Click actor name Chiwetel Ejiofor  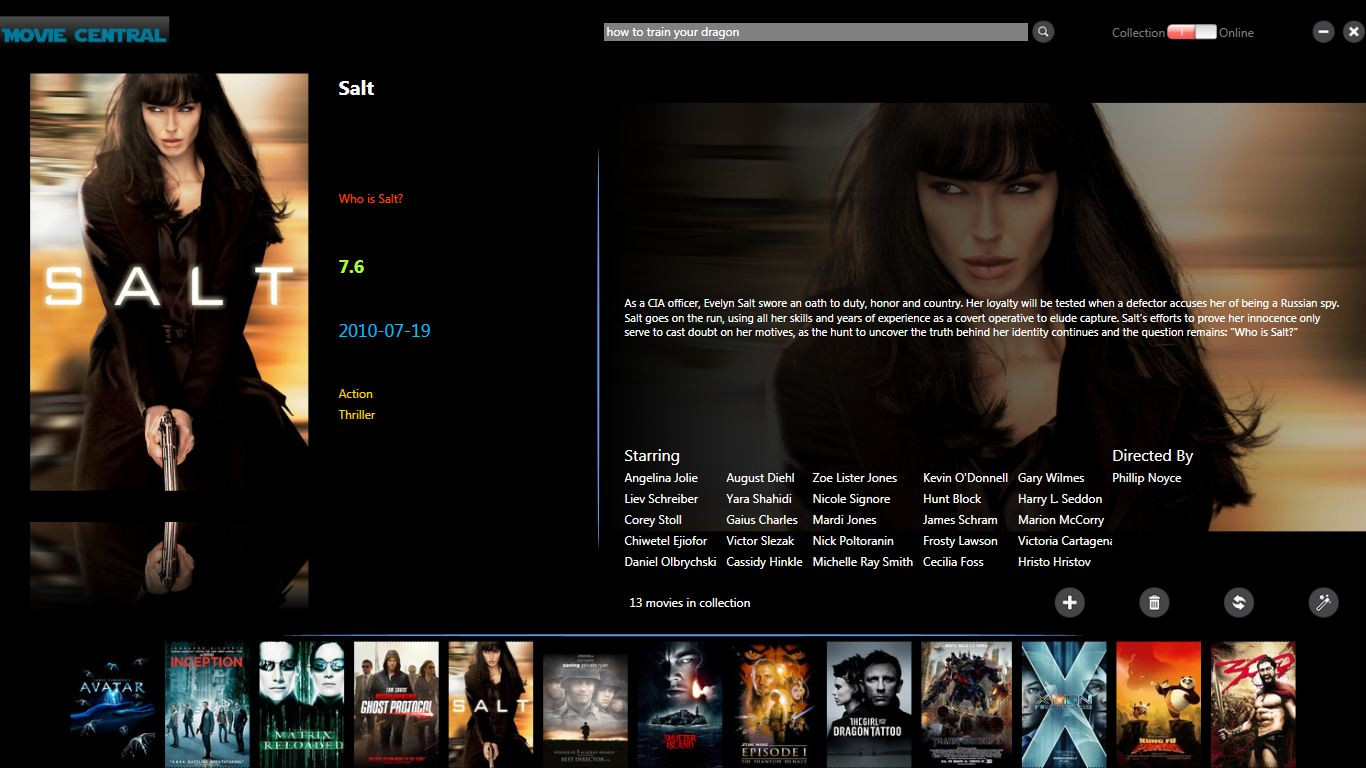665,541
